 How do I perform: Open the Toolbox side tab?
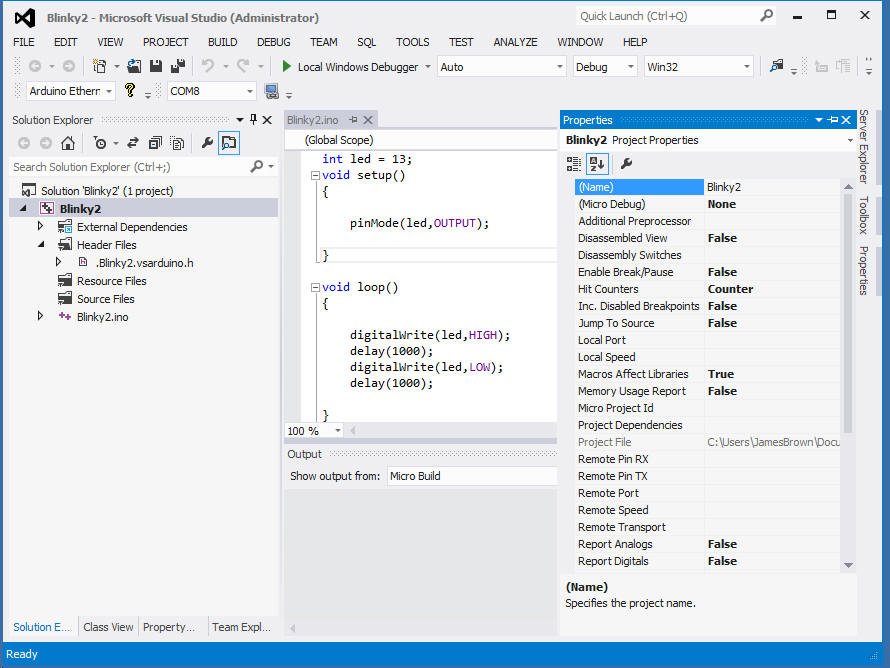(863, 215)
